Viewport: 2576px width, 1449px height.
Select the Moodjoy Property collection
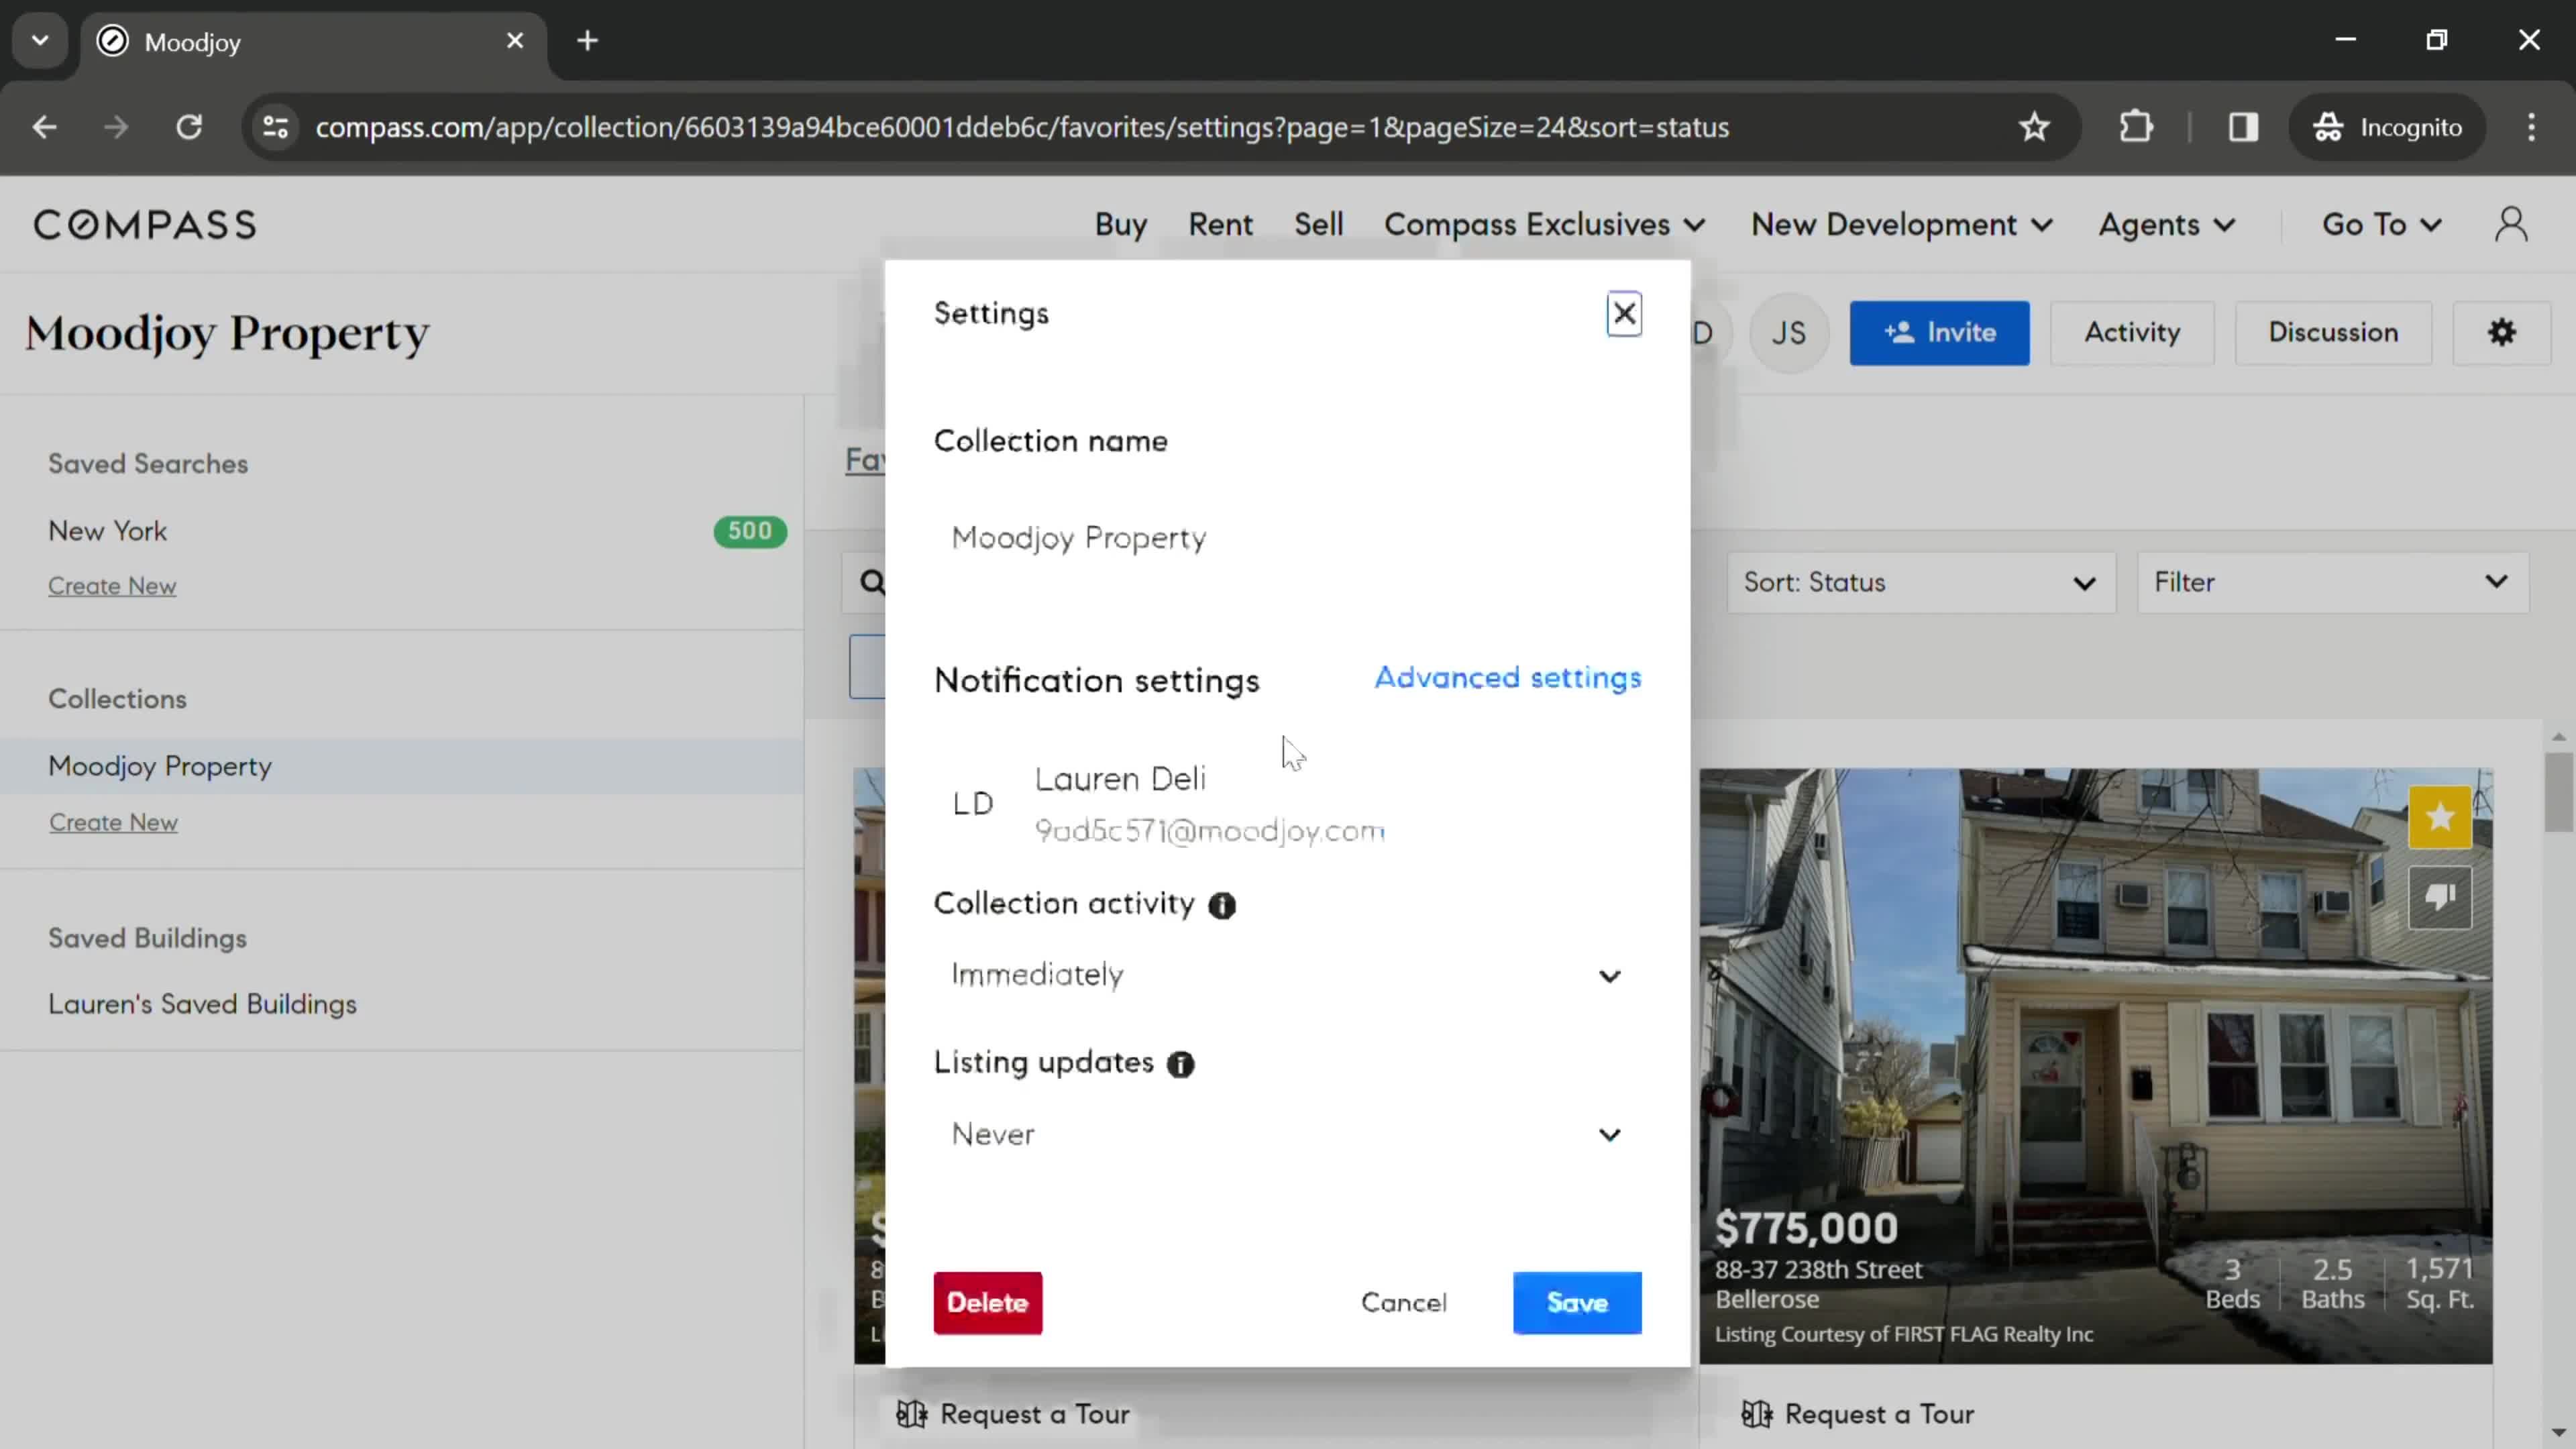click(x=401, y=766)
